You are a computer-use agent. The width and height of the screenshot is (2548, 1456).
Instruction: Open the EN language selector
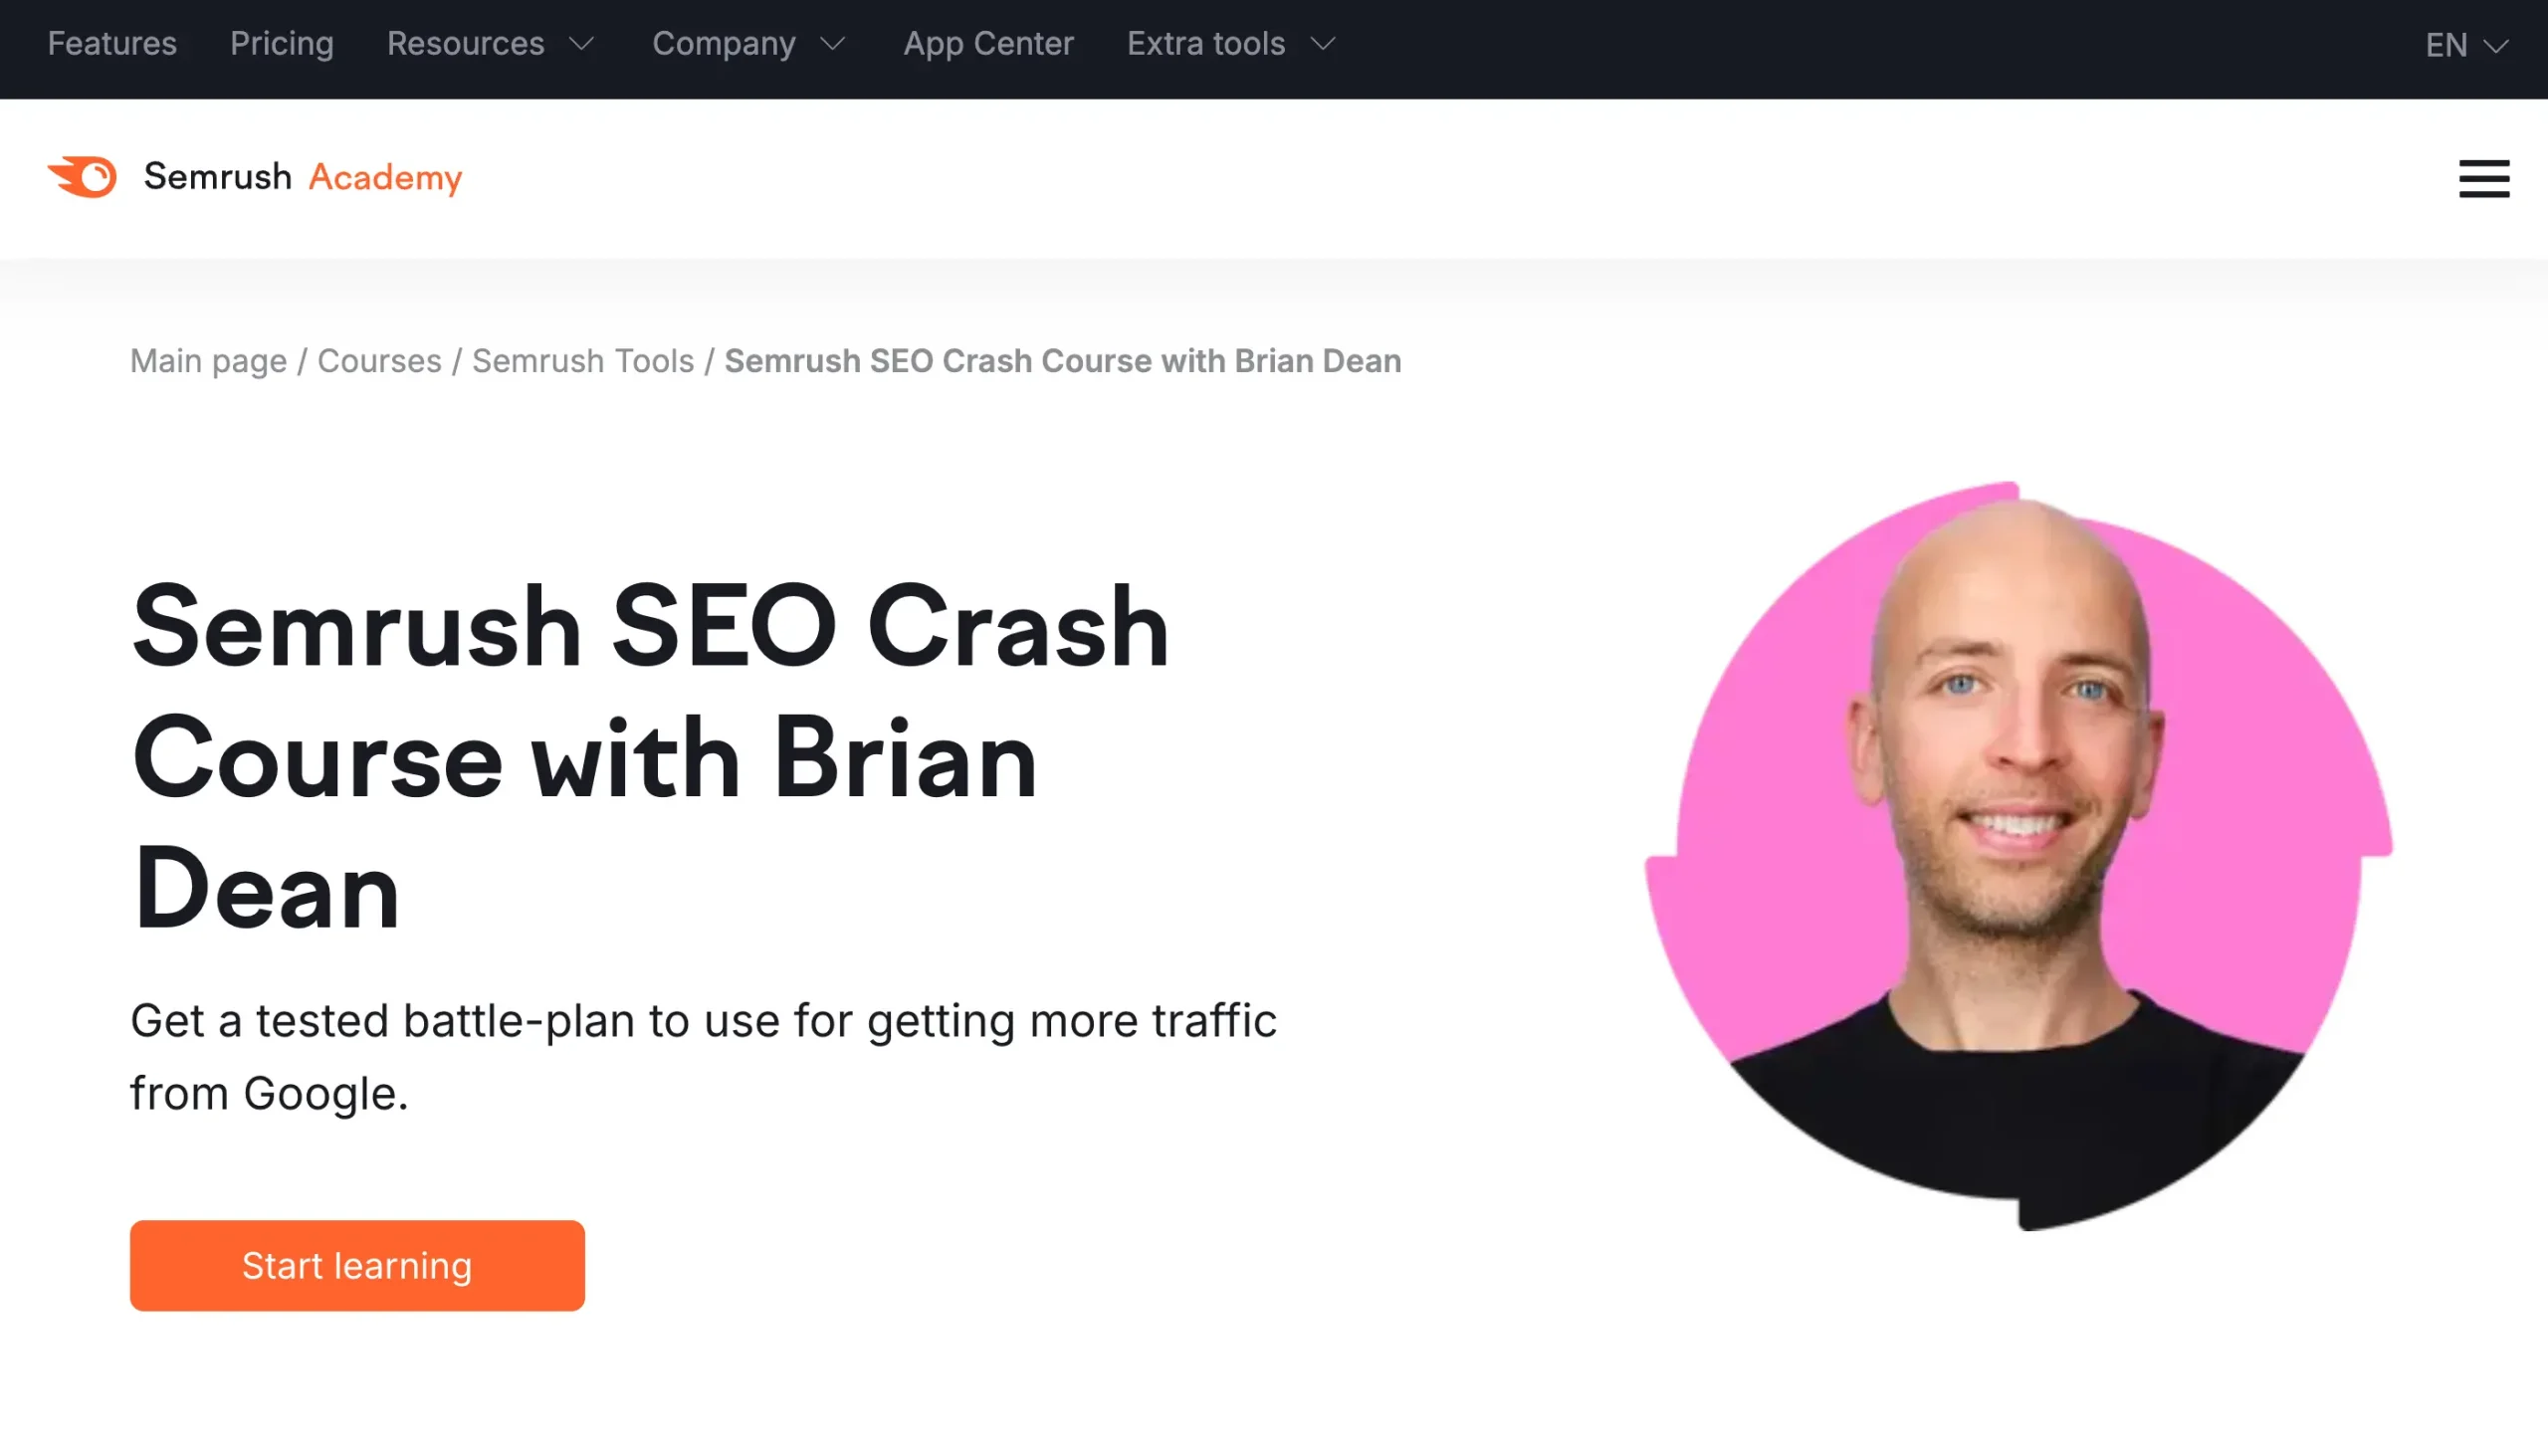coord(2467,45)
